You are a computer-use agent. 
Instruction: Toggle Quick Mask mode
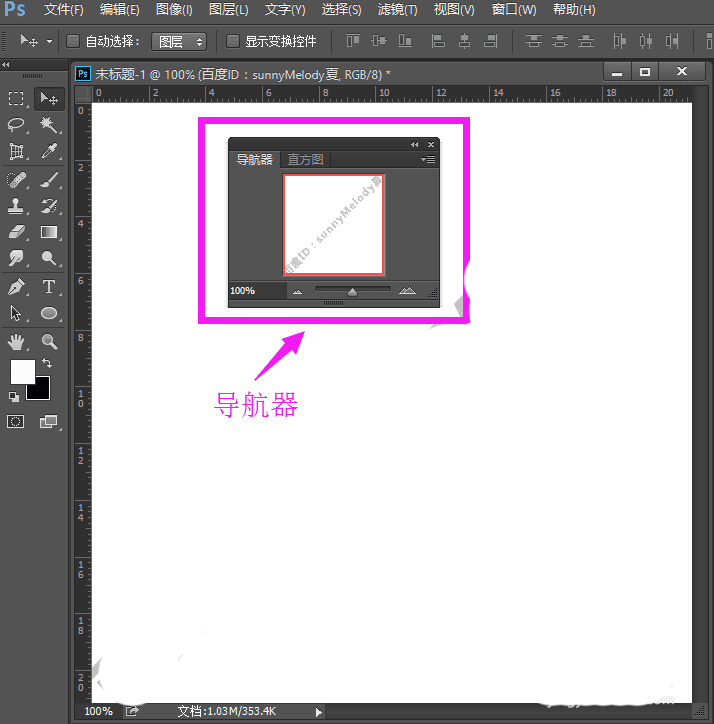[x=16, y=422]
